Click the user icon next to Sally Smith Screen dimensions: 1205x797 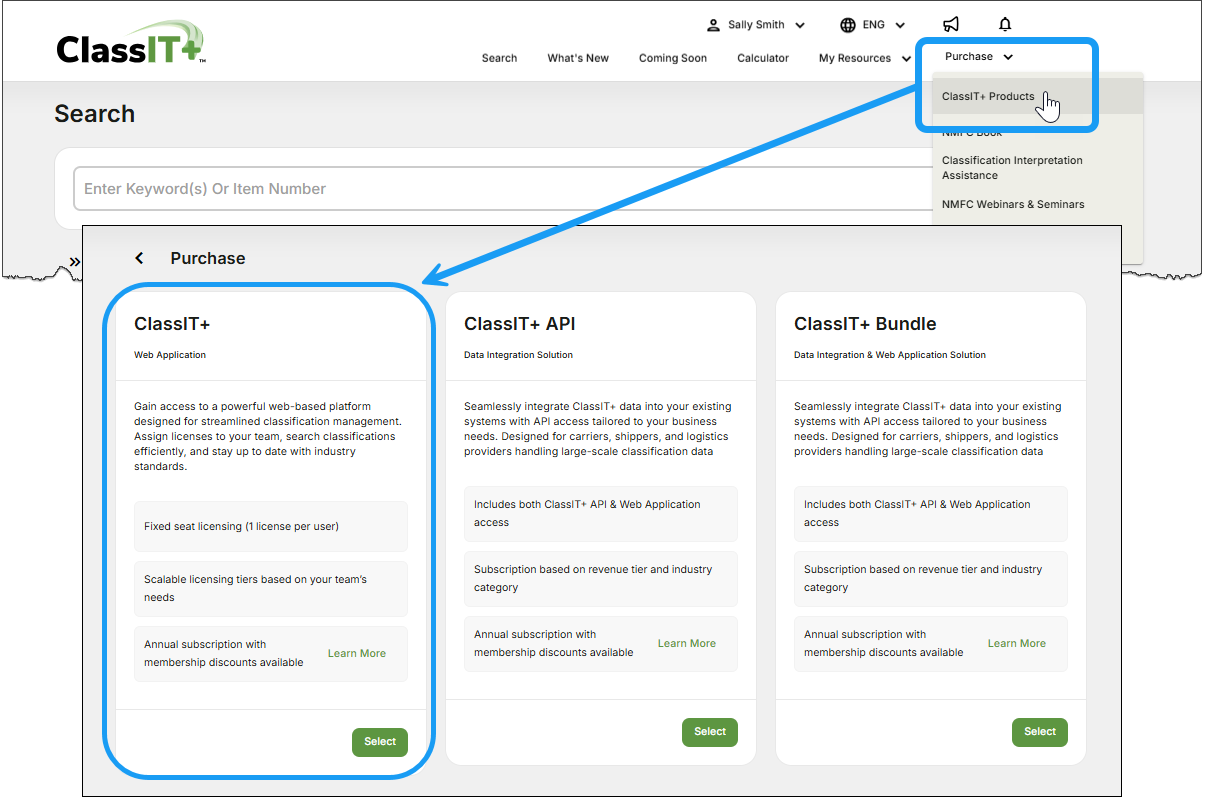click(x=713, y=24)
